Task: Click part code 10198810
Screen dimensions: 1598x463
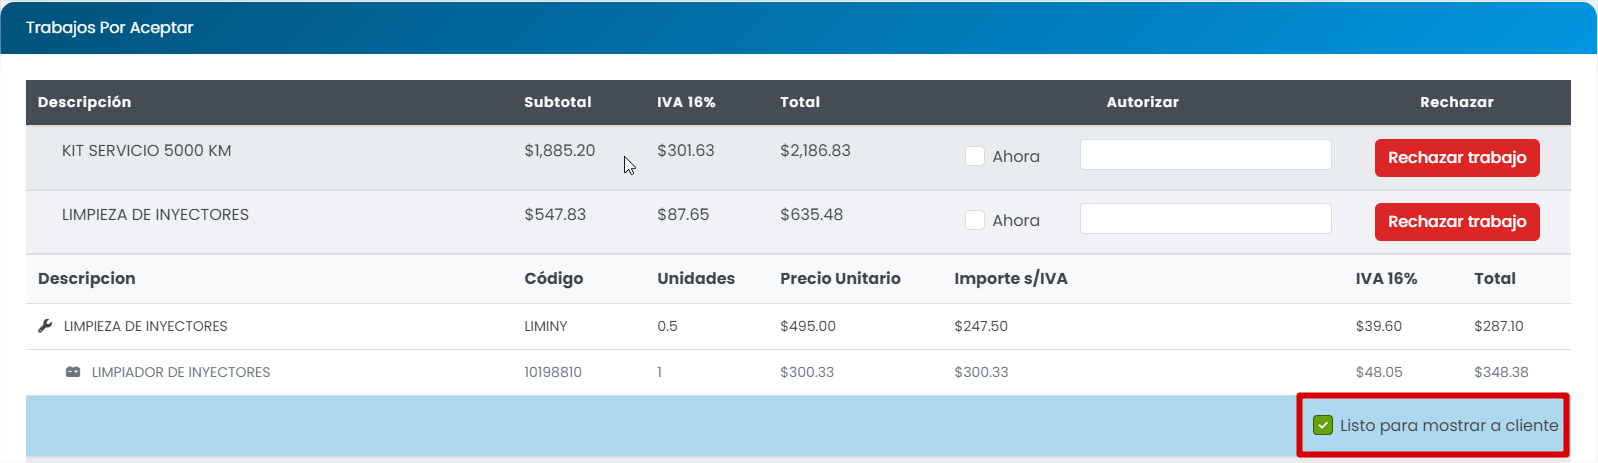Action: [552, 372]
